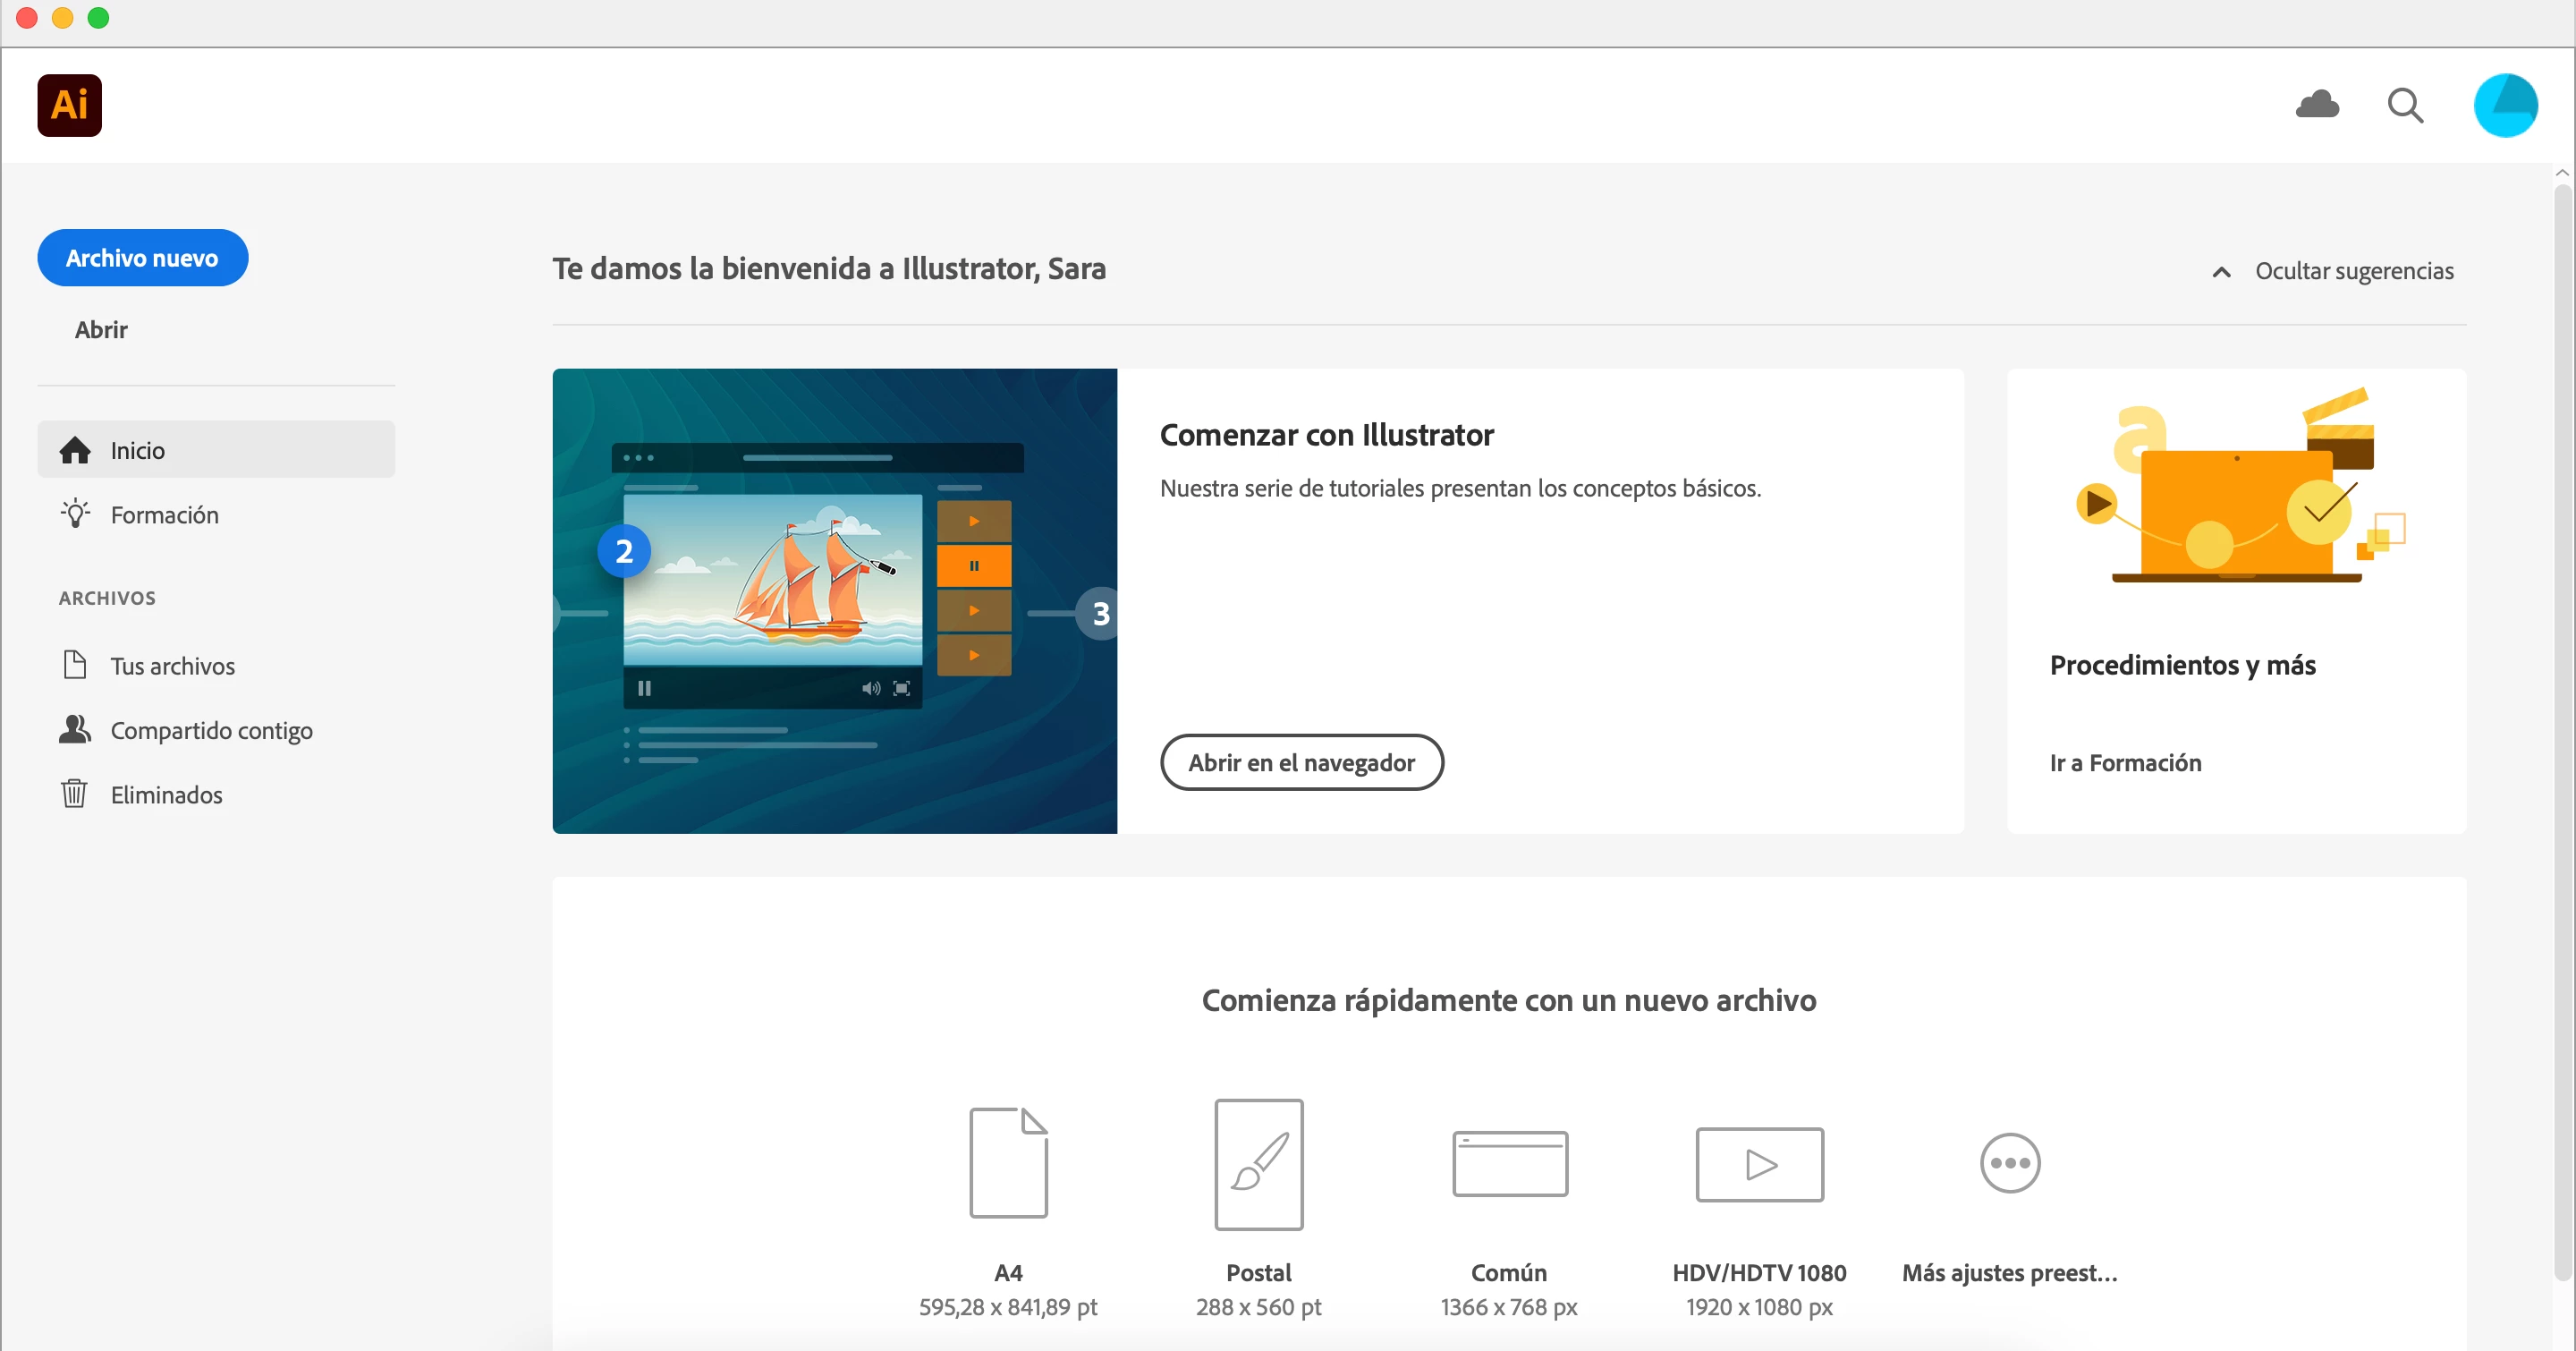Click the search magnifier icon
Screen dimensions: 2576x1351
pos(2404,105)
